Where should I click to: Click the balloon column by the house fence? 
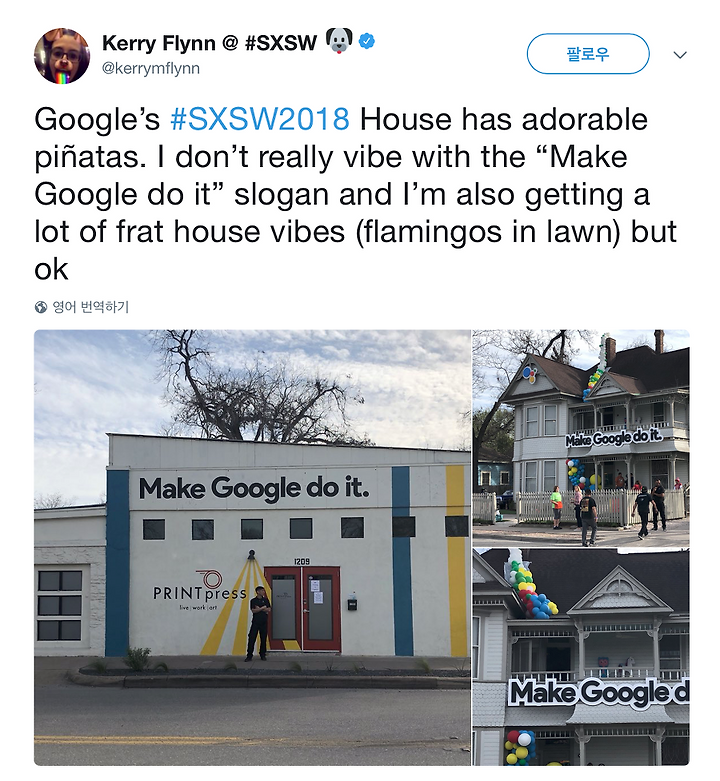[x=577, y=475]
